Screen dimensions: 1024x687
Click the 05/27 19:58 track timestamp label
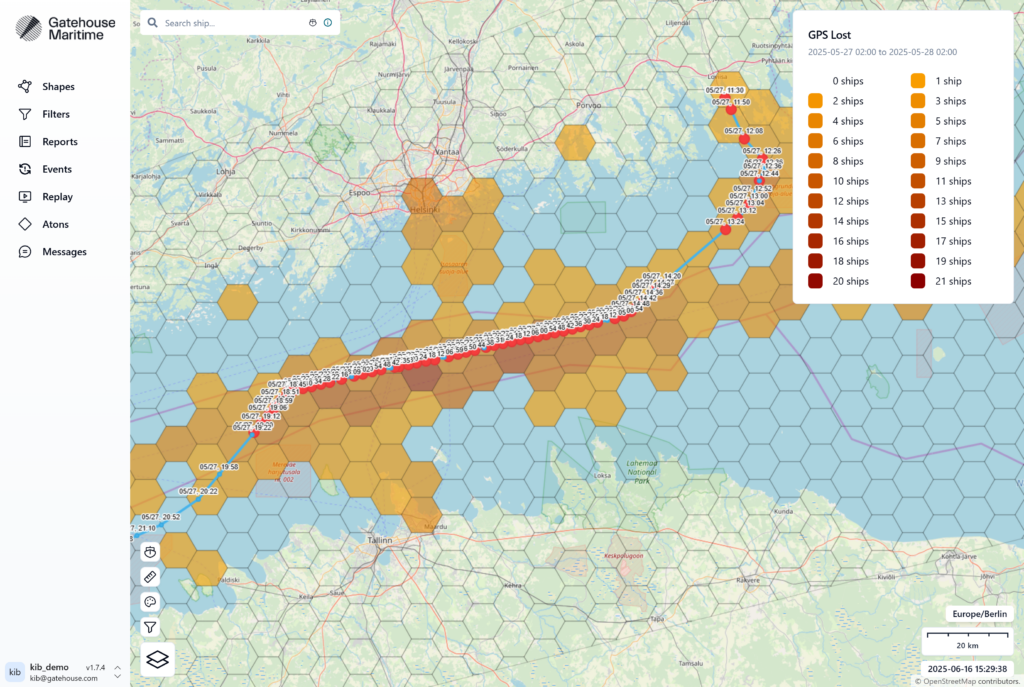[x=219, y=467]
